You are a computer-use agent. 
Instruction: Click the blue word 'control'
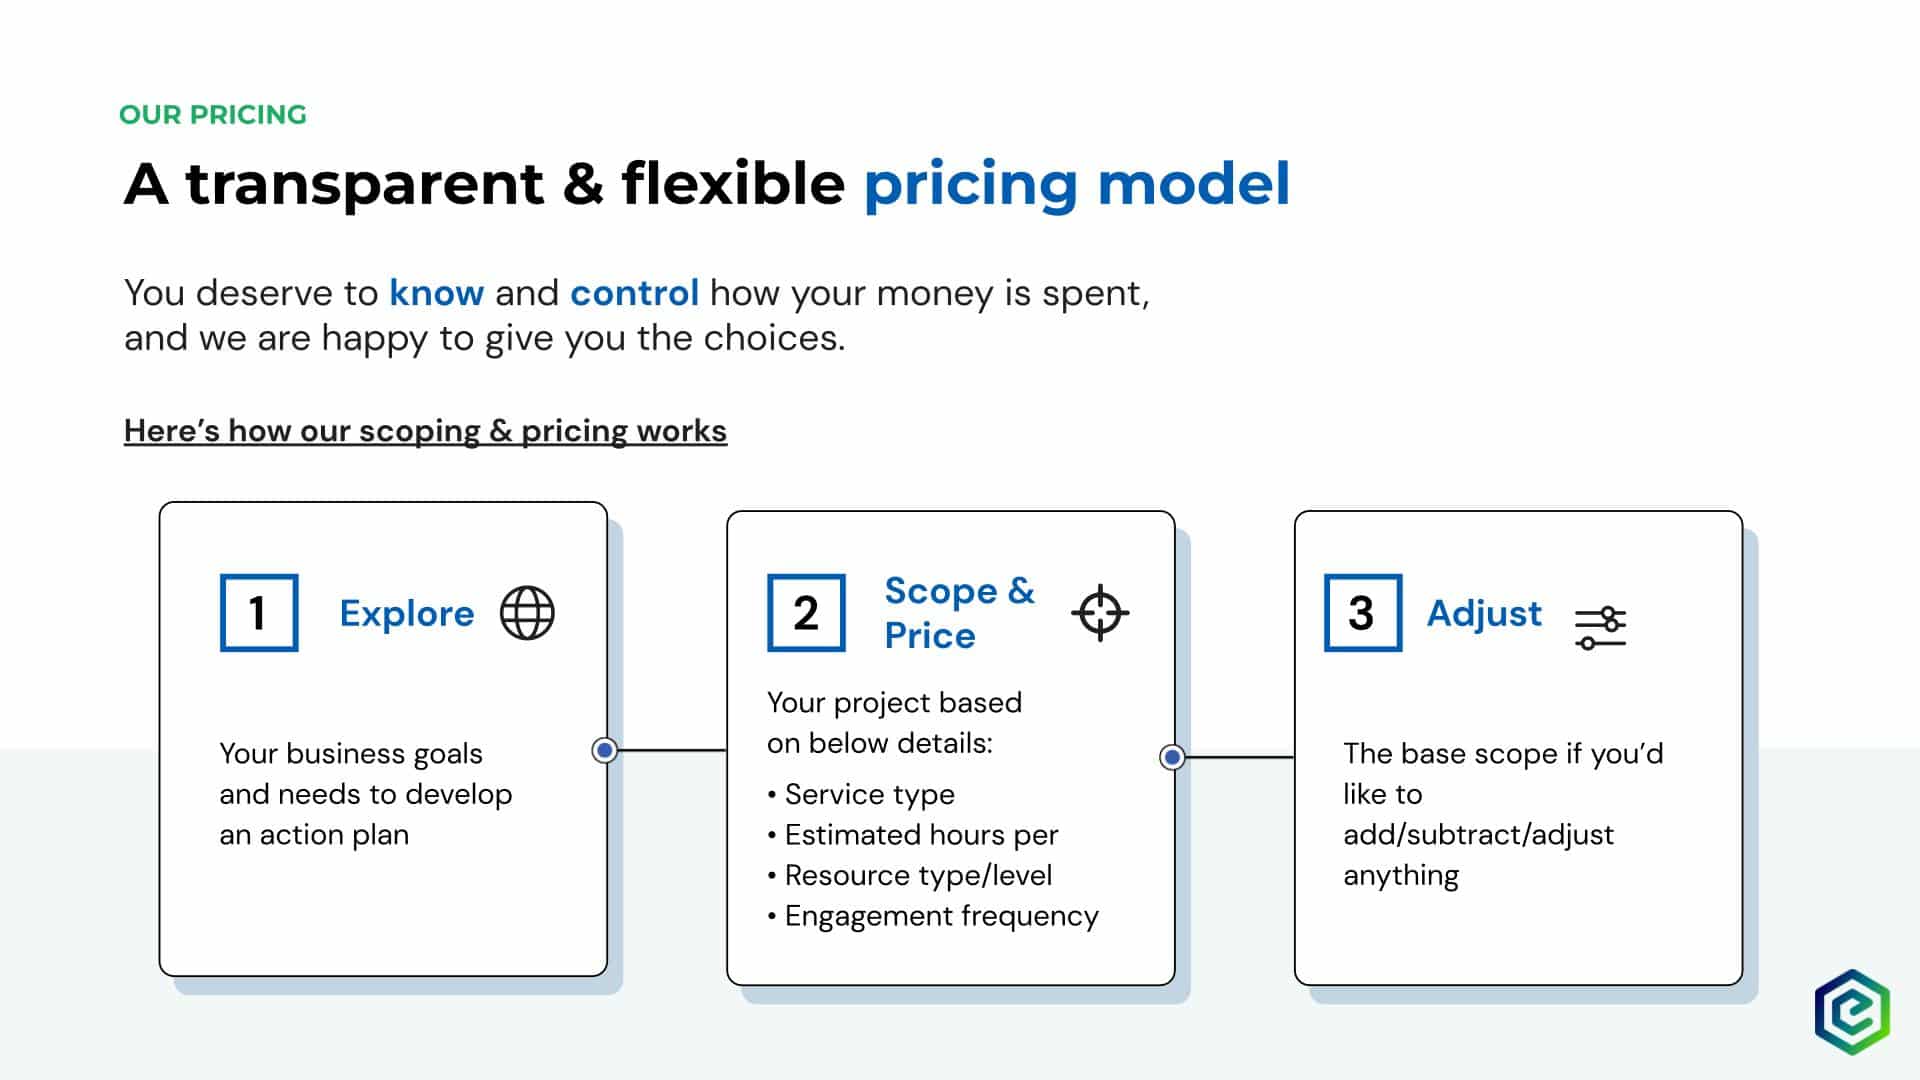coord(634,293)
